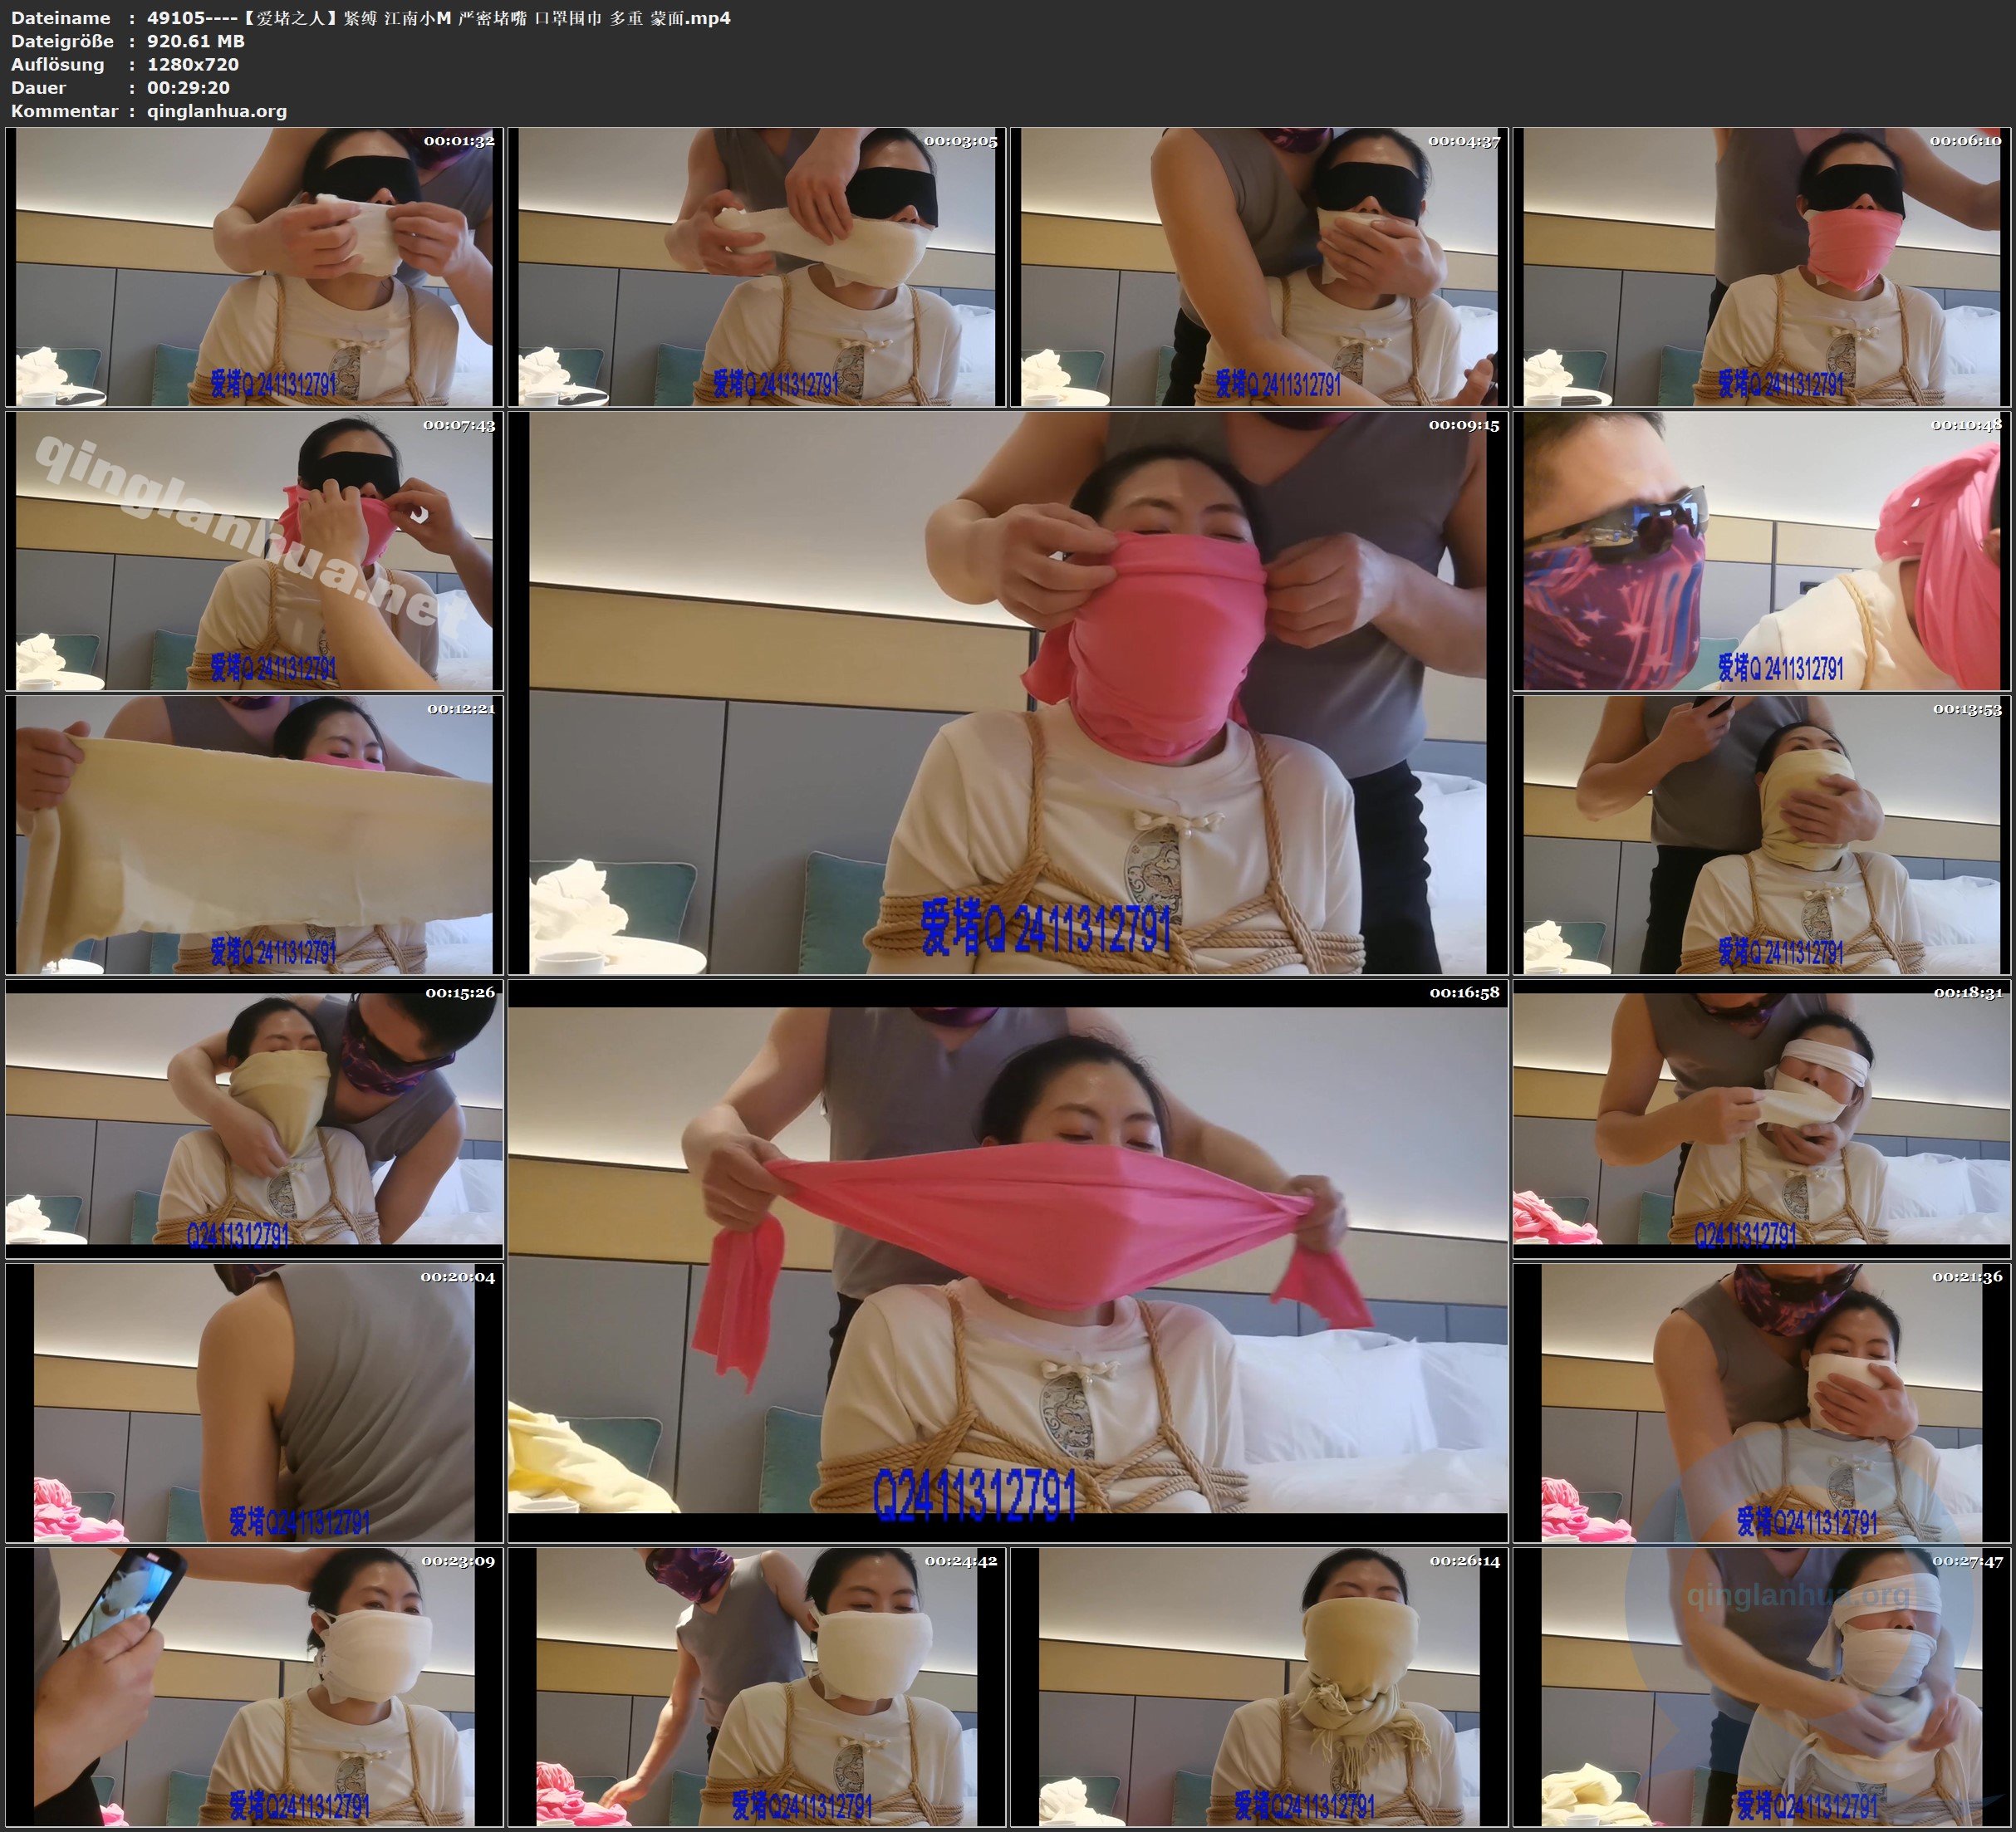Image resolution: width=2016 pixels, height=1832 pixels.
Task: Click the frame labeled 00:06:10
Action: [x=1761, y=266]
